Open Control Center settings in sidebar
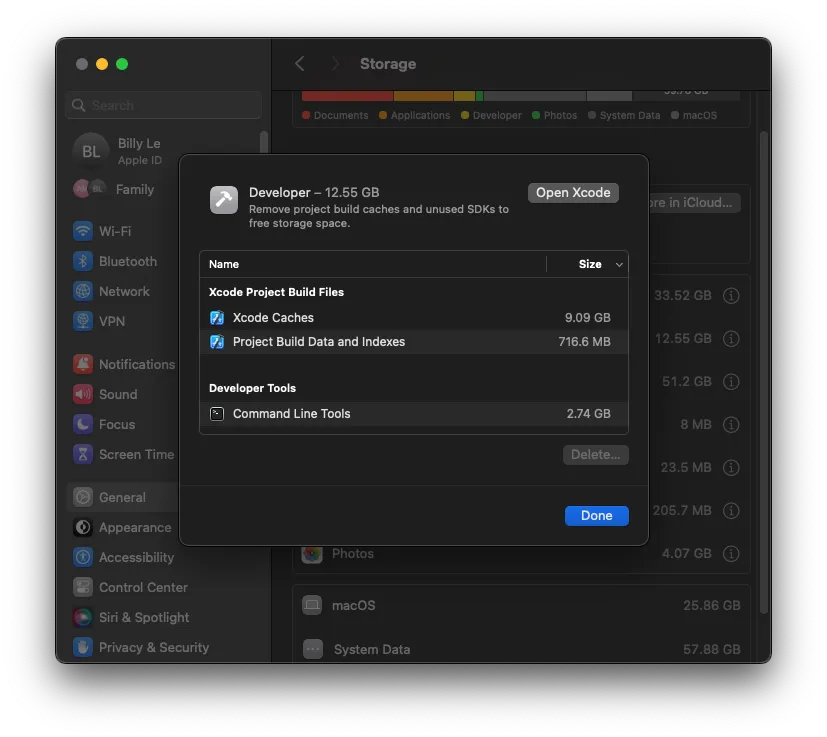 pos(130,587)
